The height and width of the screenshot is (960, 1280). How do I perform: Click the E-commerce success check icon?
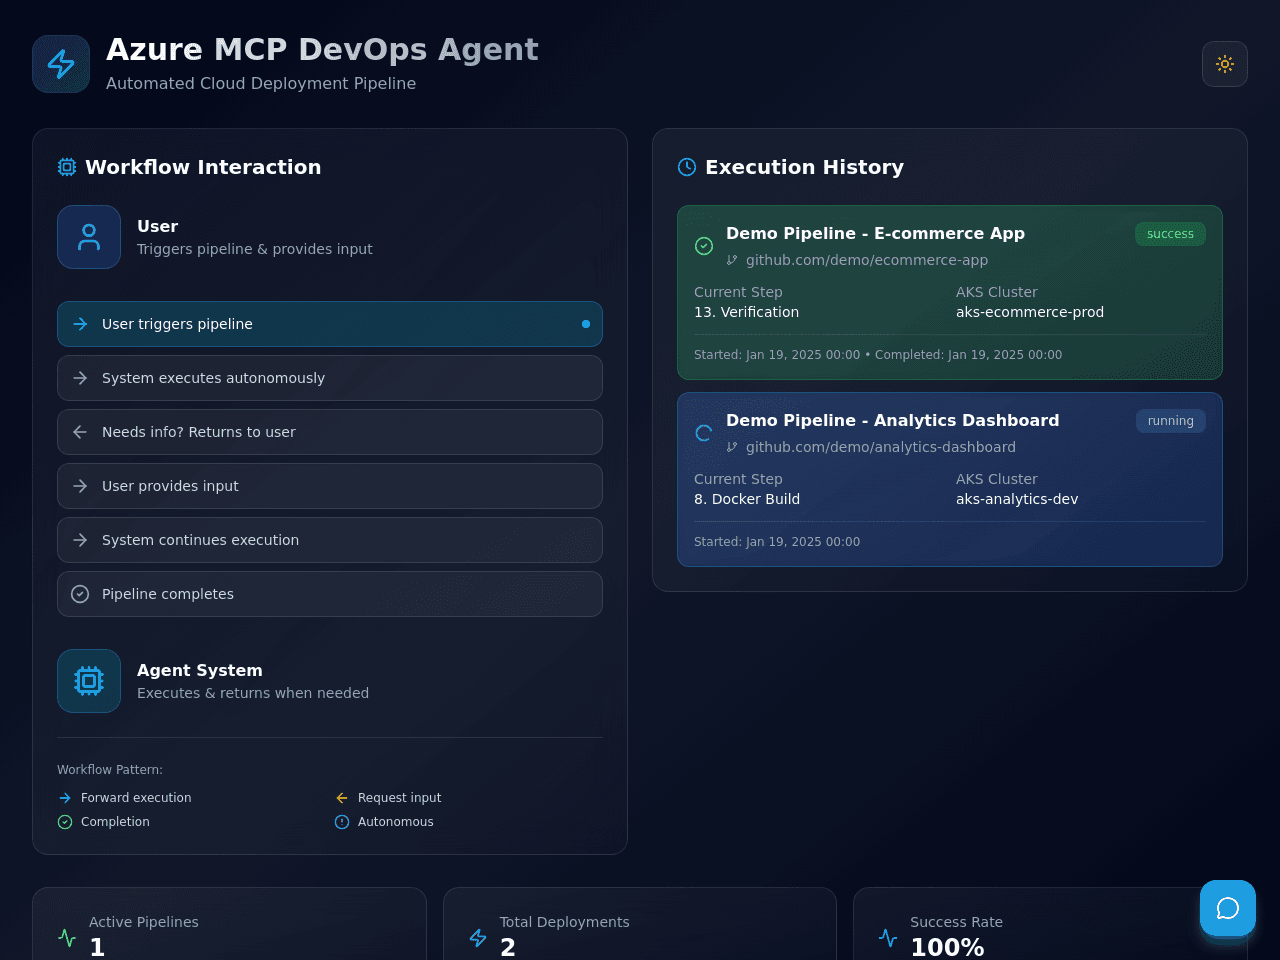[x=704, y=246]
